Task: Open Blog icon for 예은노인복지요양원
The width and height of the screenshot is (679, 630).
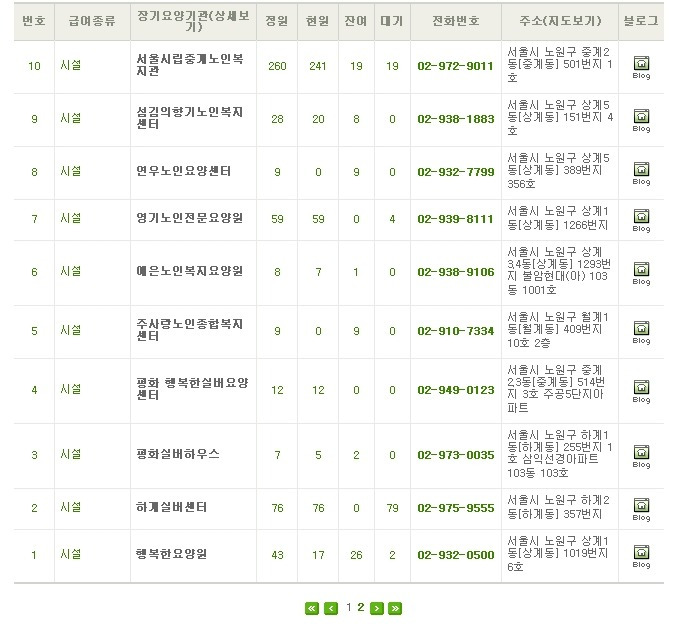Action: click(x=641, y=273)
